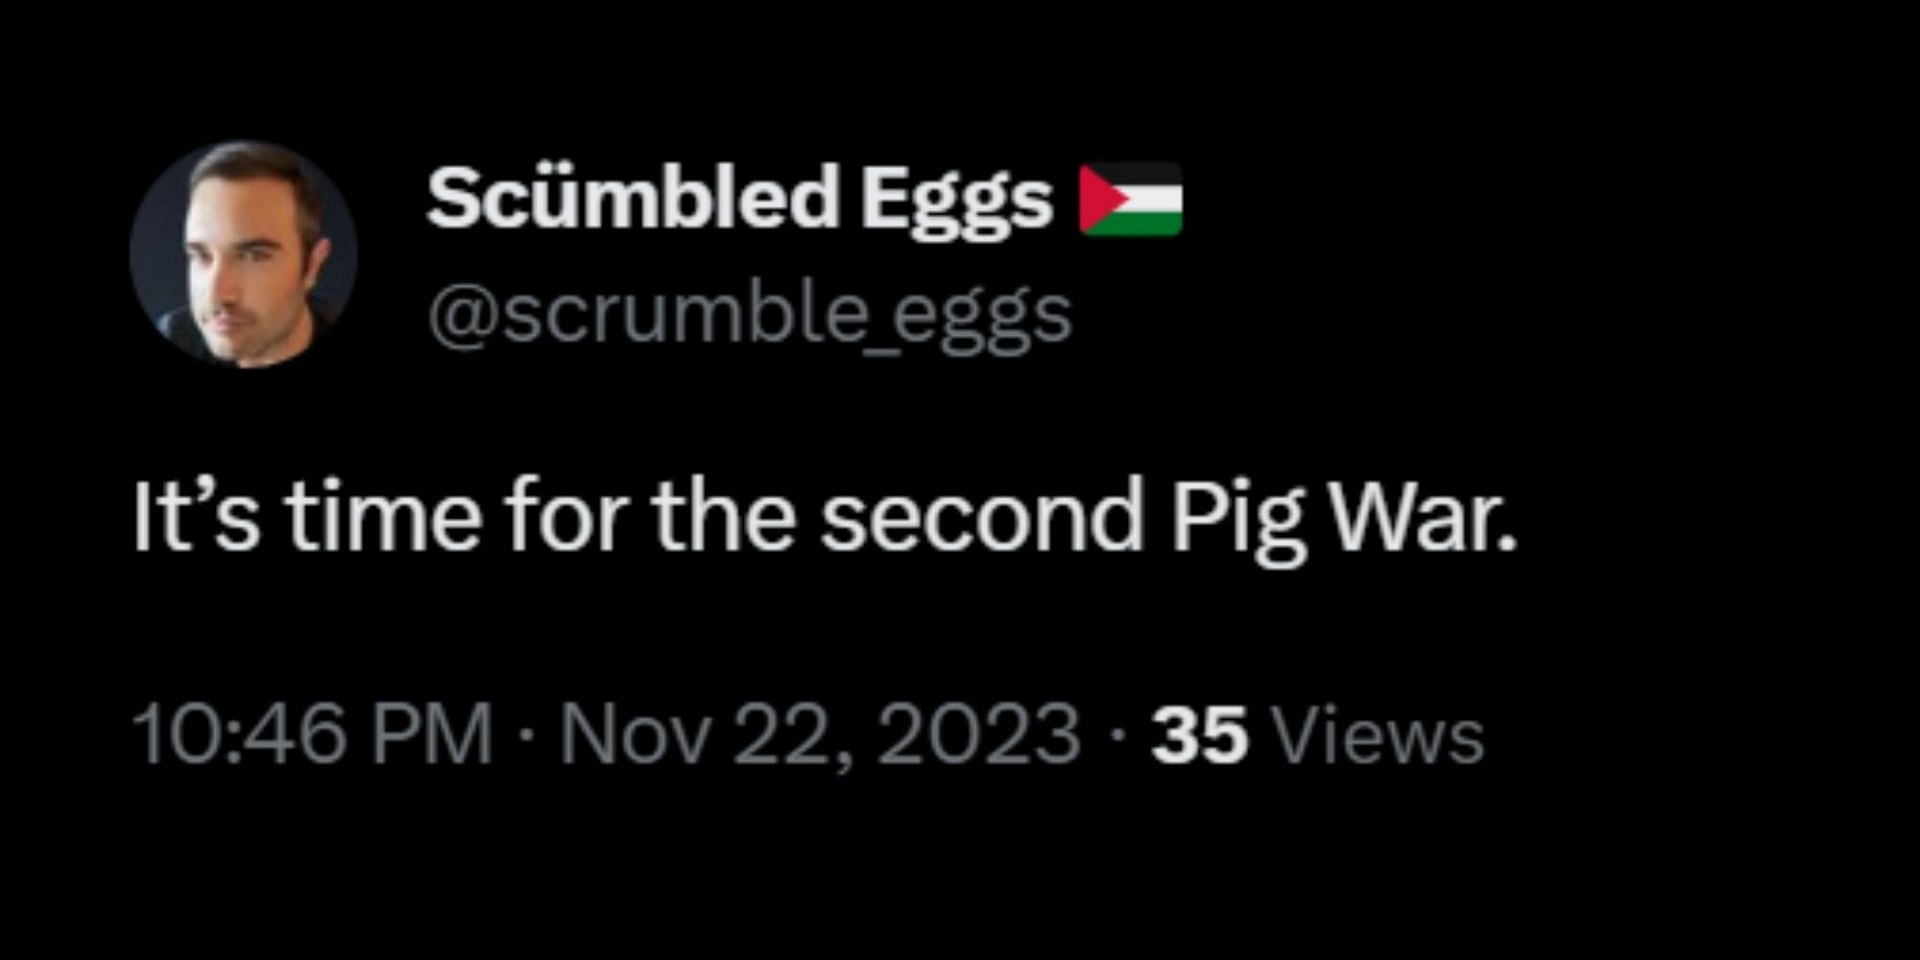Click the word "Scümbled" in display name
The image size is (1920, 960).
pyautogui.click(x=632, y=198)
